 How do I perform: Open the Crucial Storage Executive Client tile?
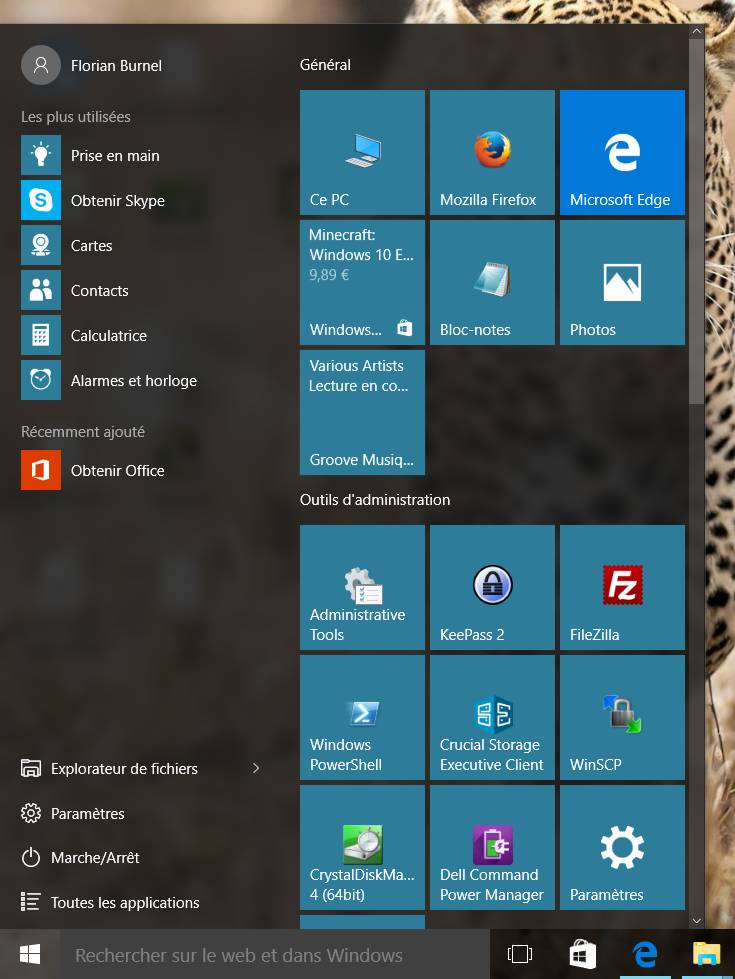coord(492,717)
